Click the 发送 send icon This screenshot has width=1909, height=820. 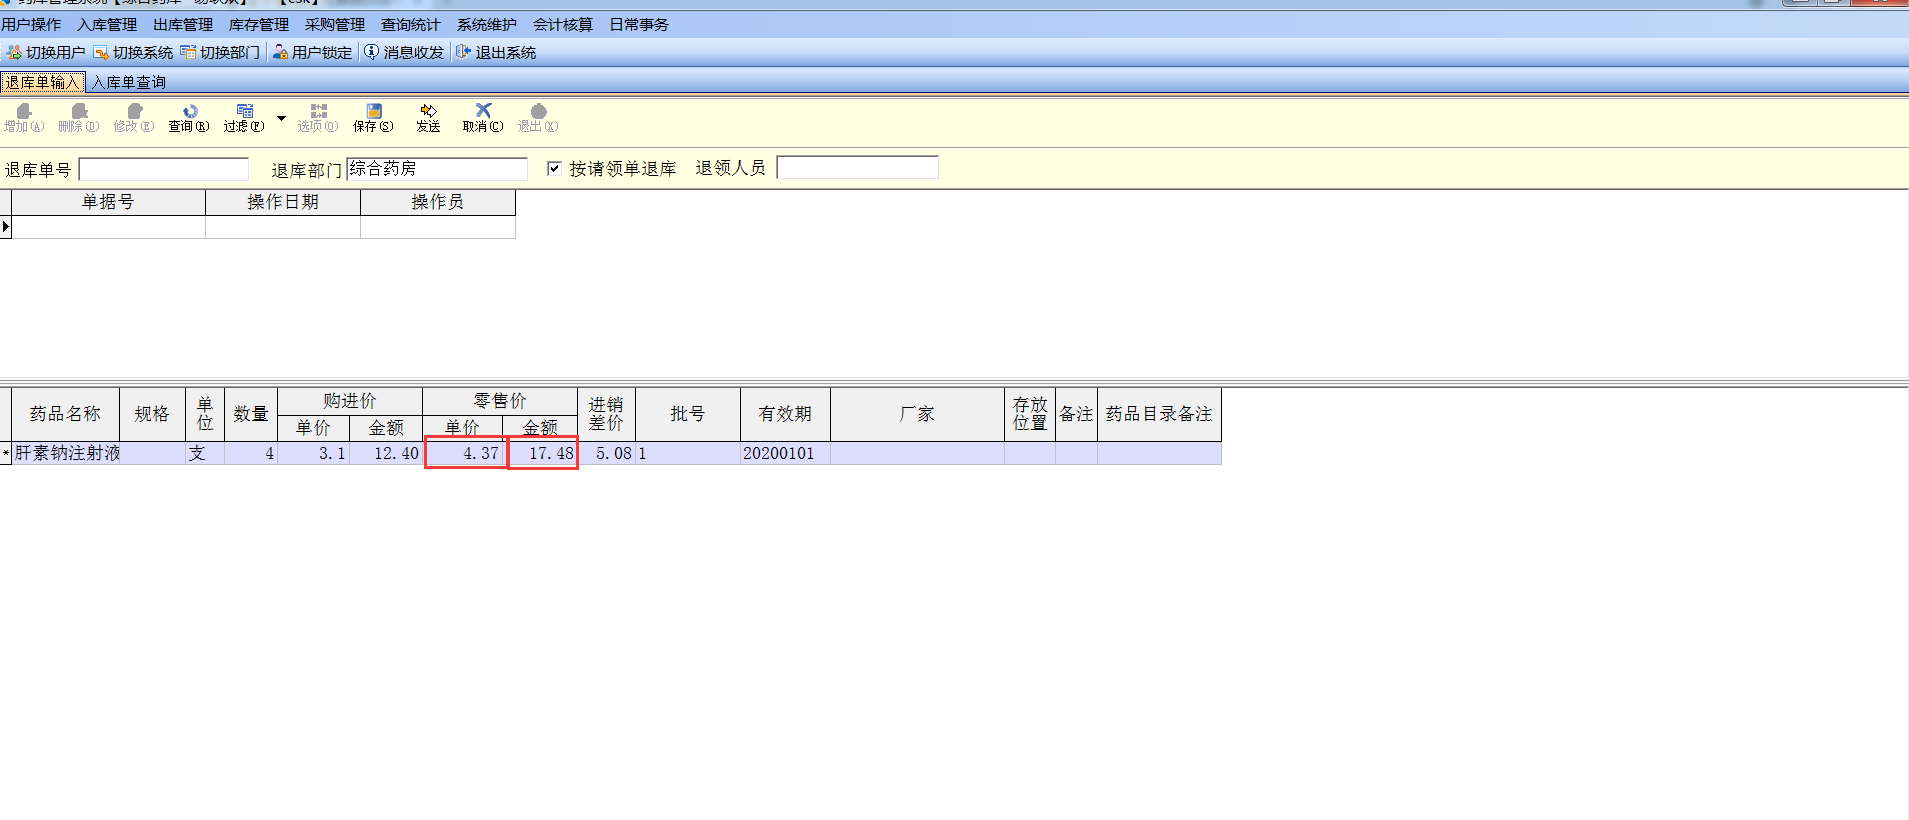(x=428, y=111)
